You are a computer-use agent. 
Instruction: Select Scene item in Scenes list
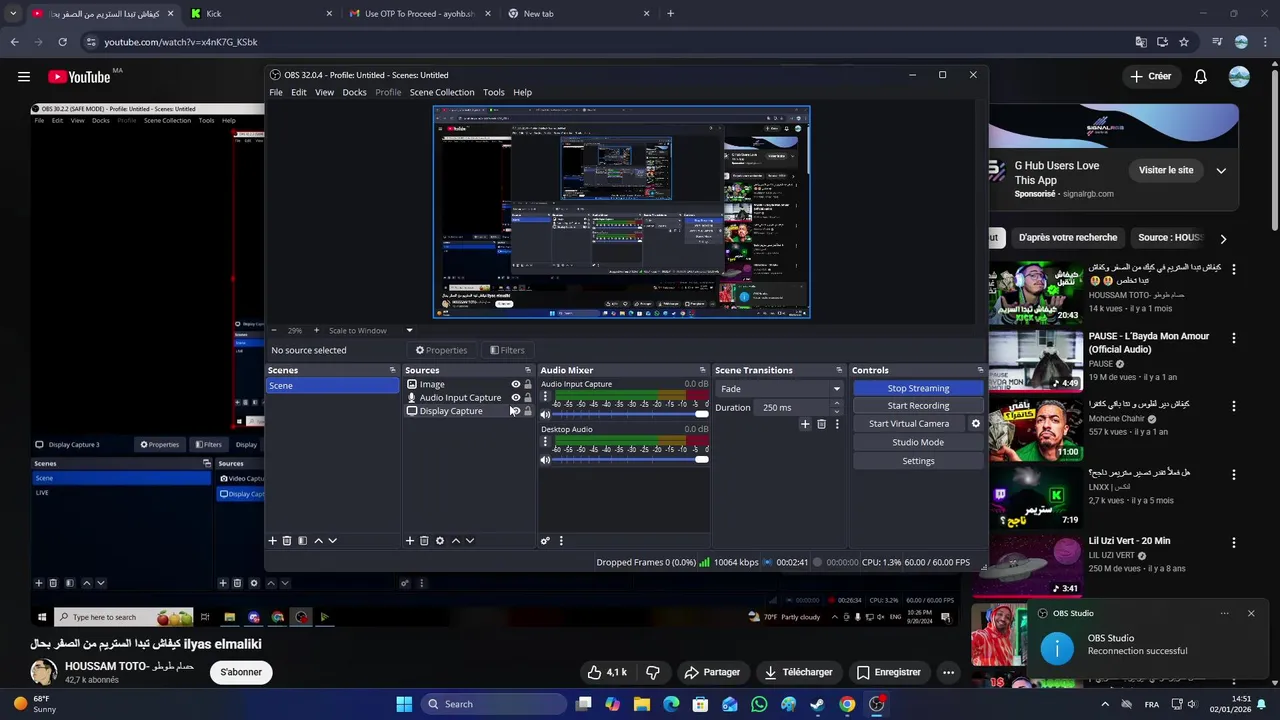click(332, 386)
